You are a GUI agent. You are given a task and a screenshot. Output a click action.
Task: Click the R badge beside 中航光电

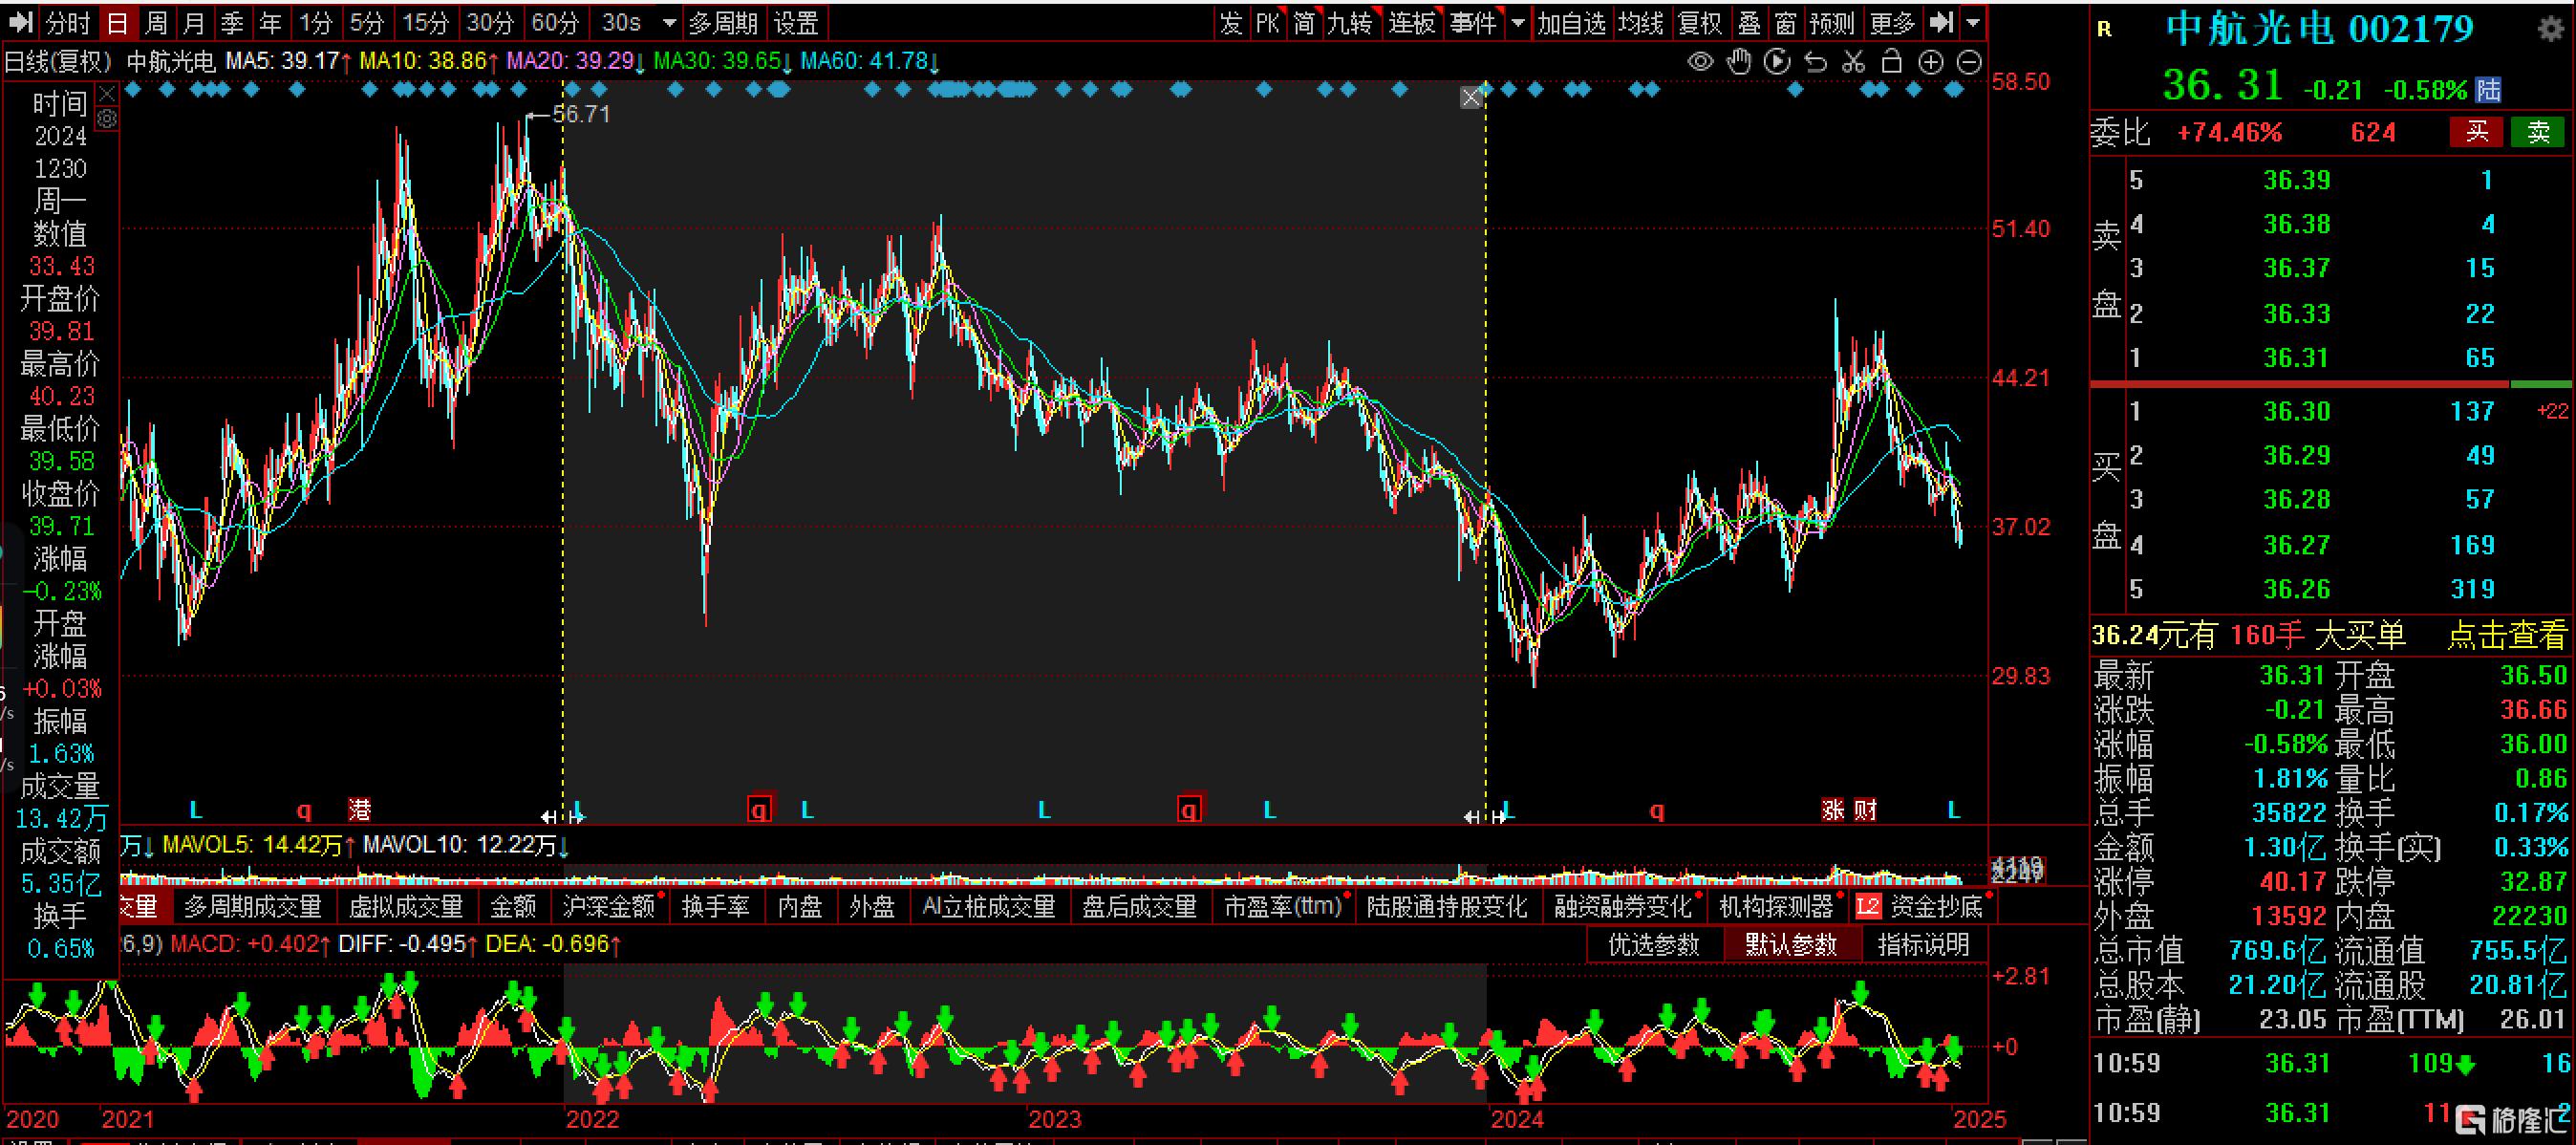2104,29
